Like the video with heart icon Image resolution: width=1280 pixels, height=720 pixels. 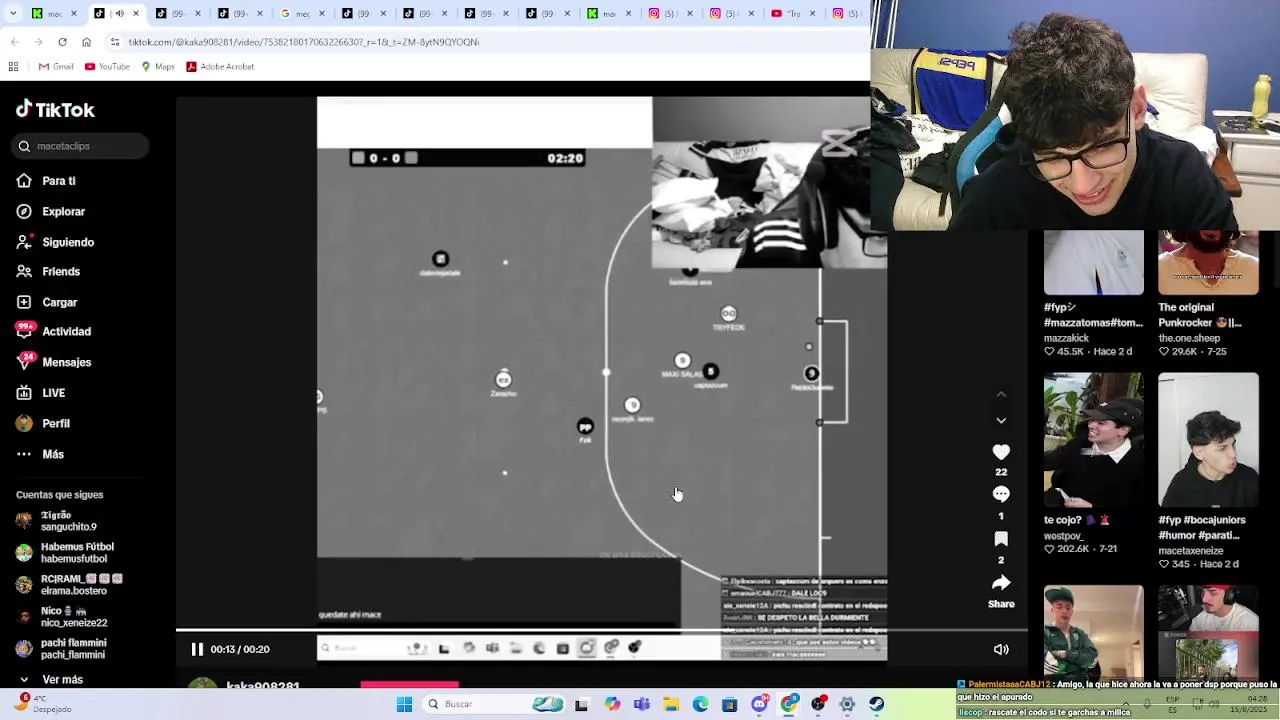click(1001, 452)
